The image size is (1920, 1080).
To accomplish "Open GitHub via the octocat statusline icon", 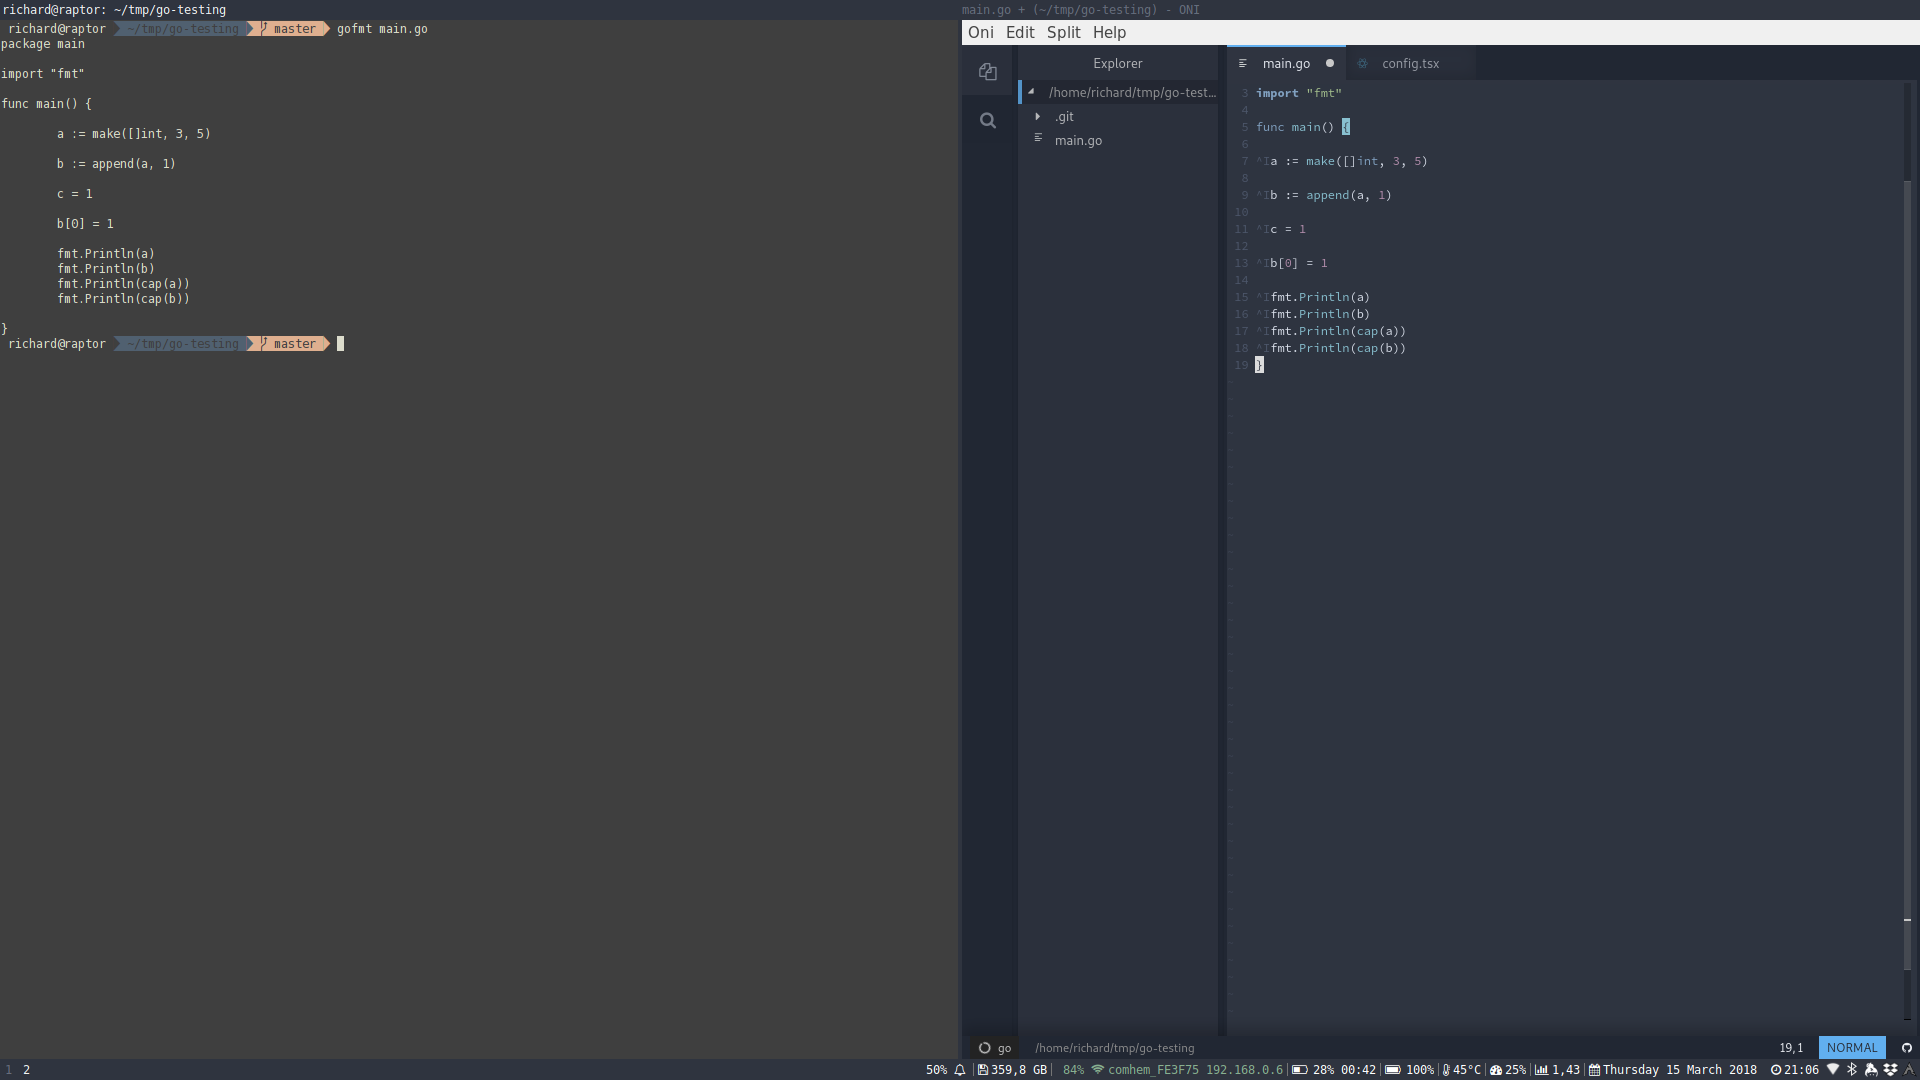I will tap(1905, 1048).
